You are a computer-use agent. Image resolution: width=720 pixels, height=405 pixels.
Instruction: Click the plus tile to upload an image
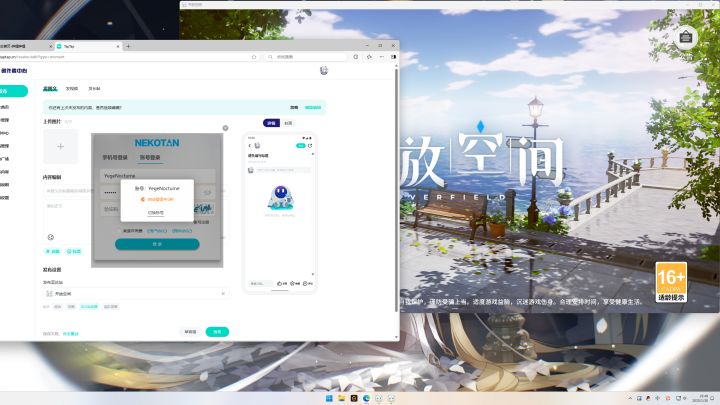[x=61, y=146]
